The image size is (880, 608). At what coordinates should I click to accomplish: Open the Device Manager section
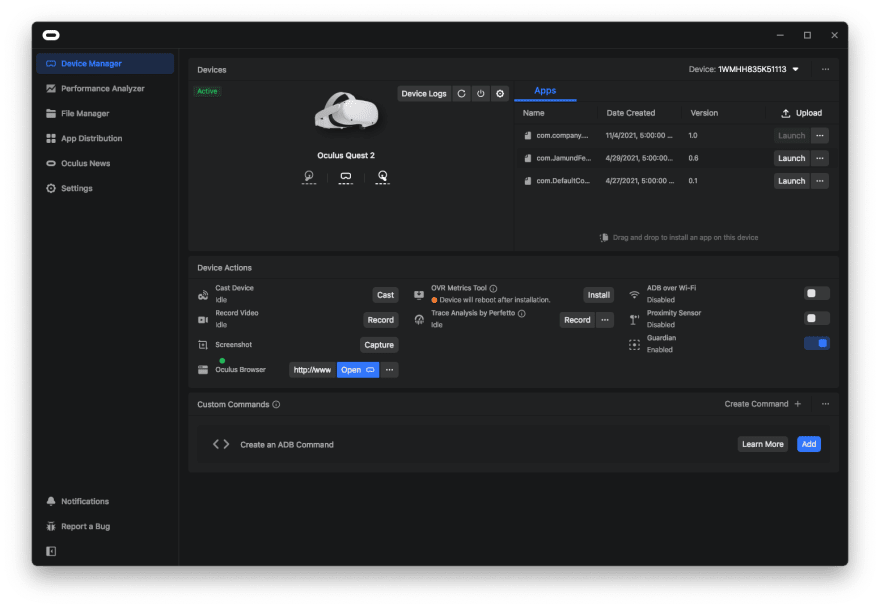pyautogui.click(x=105, y=63)
